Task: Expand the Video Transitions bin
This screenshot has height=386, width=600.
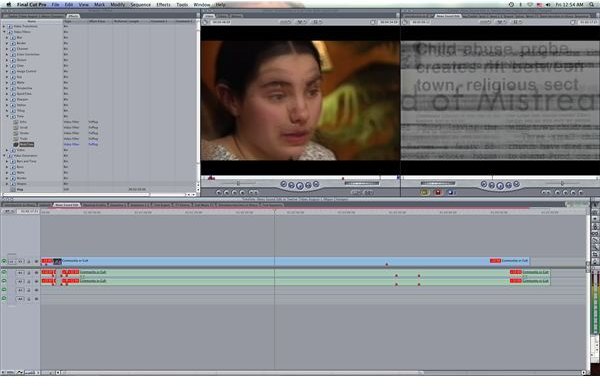Action: 4,26
